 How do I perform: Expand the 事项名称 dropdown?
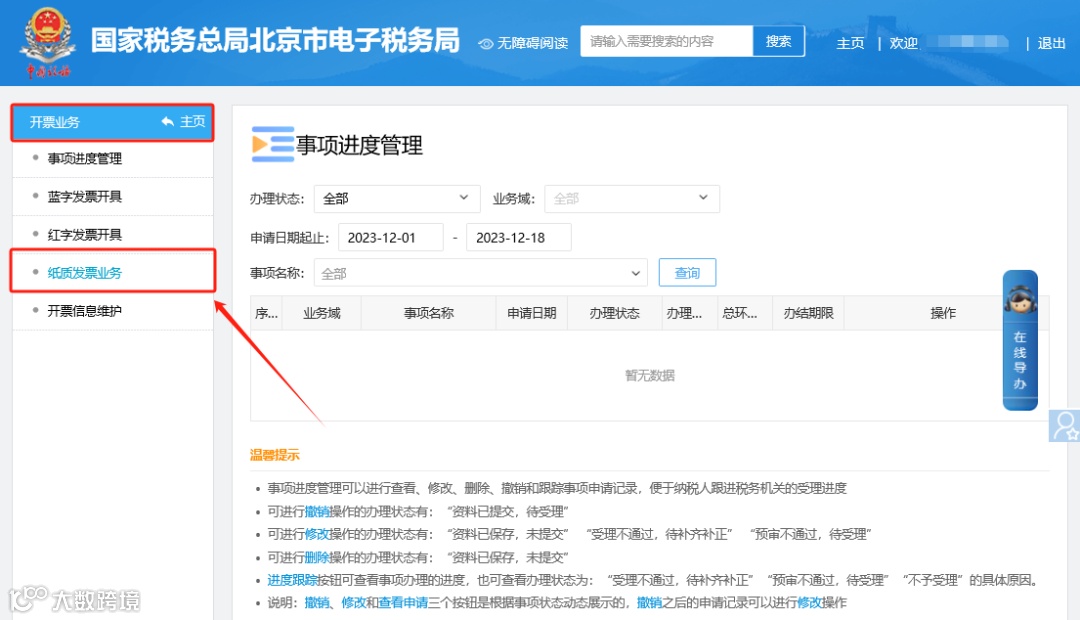(481, 273)
